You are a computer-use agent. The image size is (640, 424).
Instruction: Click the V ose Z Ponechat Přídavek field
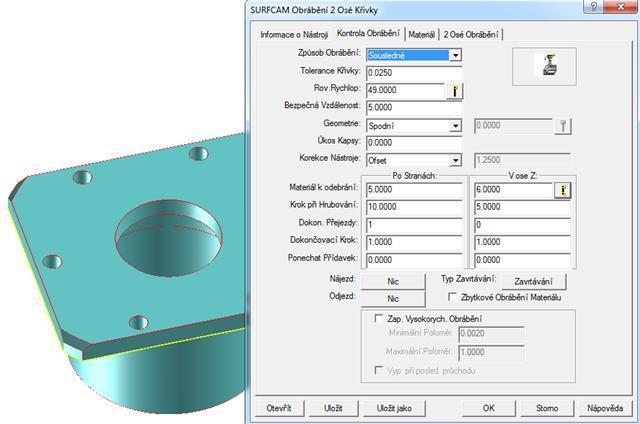pyautogui.click(x=522, y=260)
